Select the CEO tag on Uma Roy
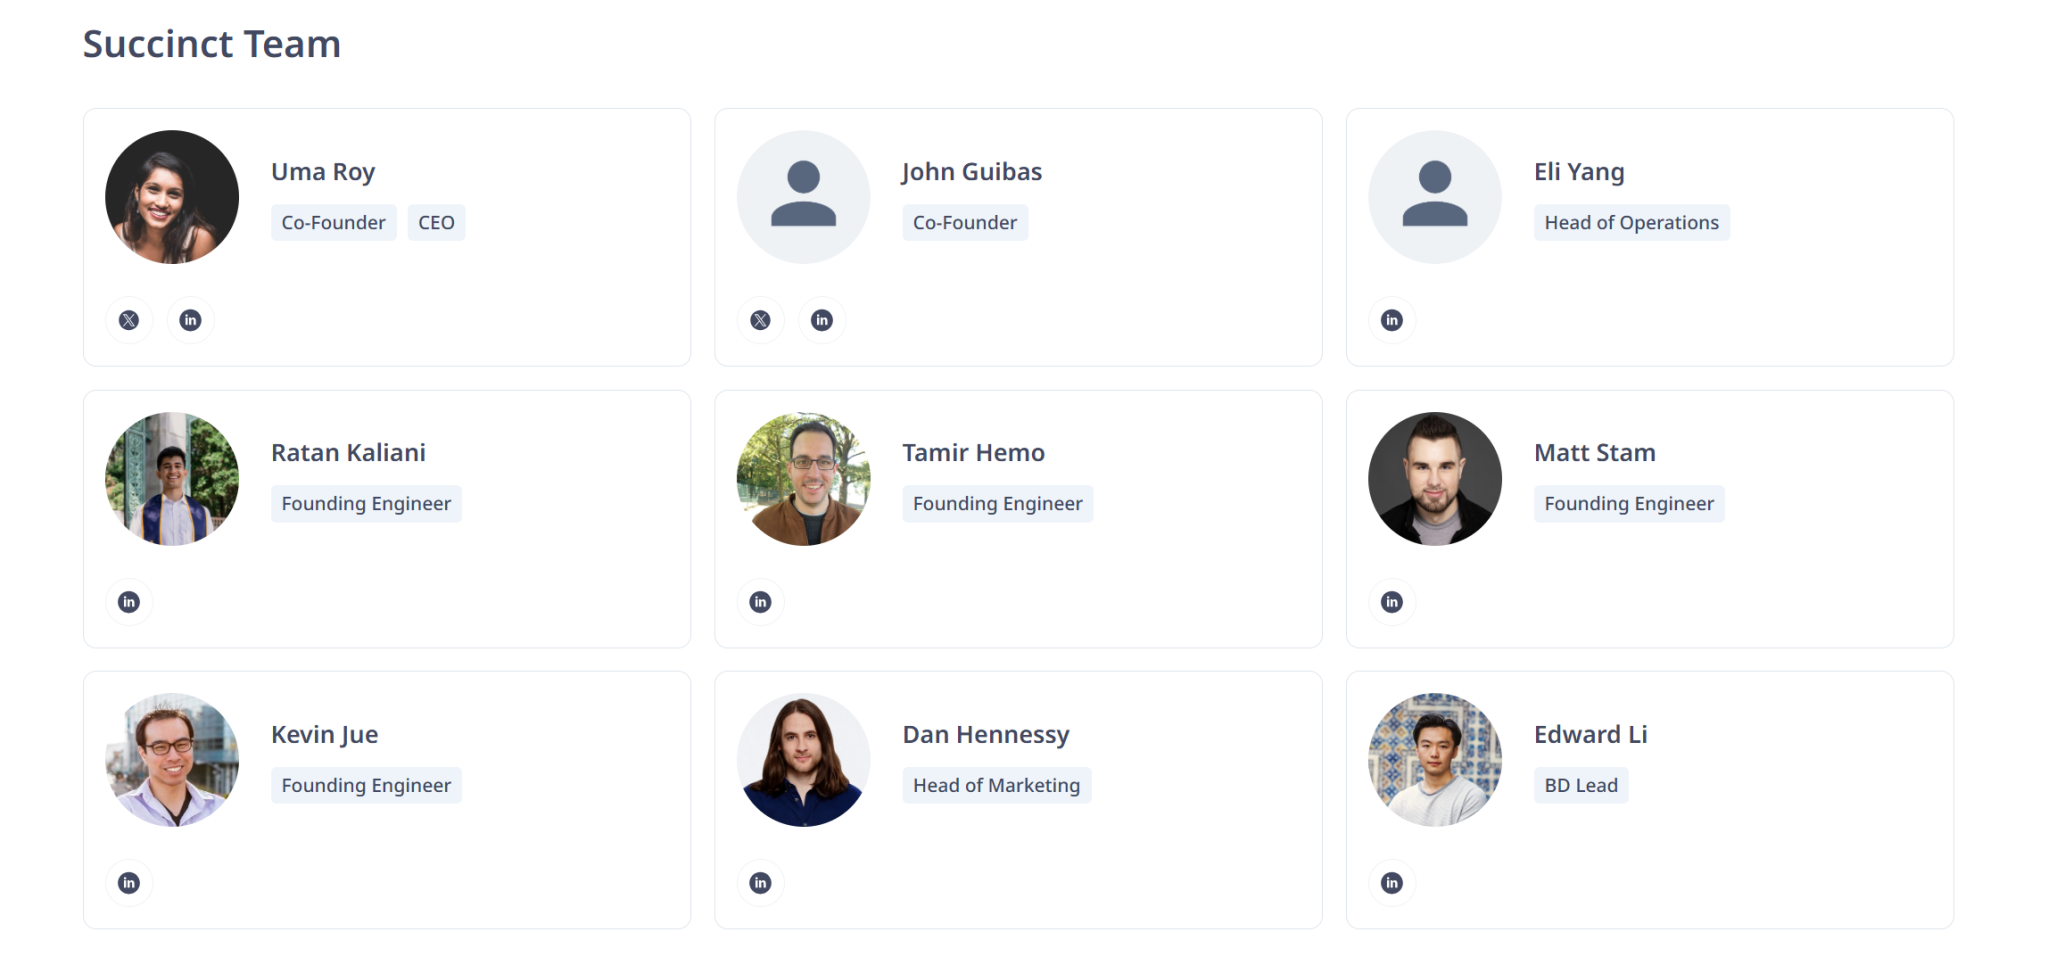 pyautogui.click(x=436, y=223)
